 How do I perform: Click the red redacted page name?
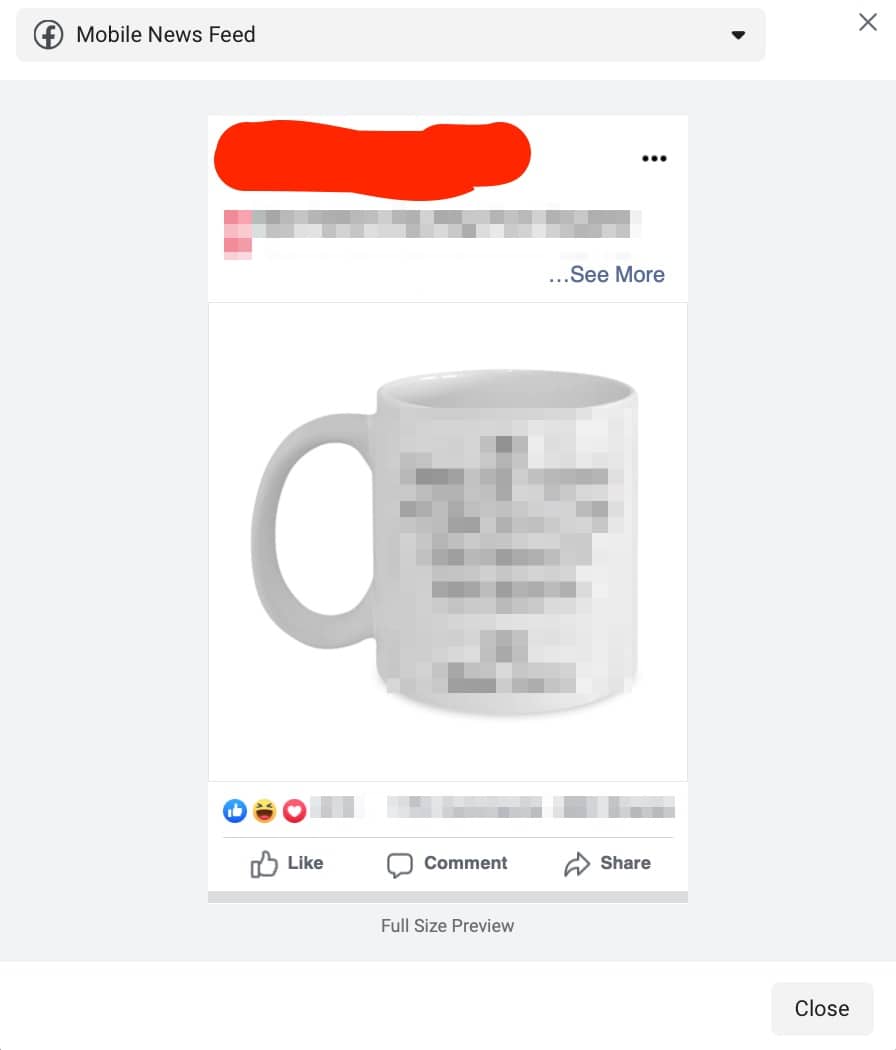[372, 160]
